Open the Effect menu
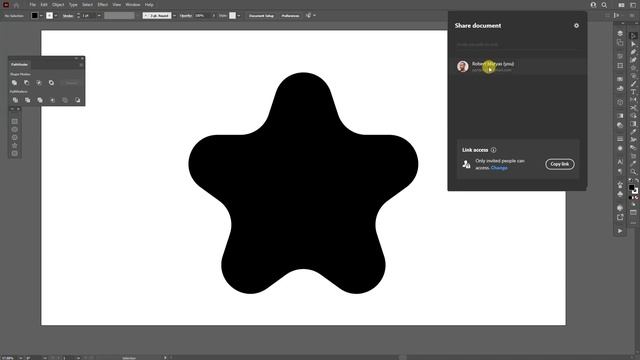The height and width of the screenshot is (360, 640). [x=102, y=5]
